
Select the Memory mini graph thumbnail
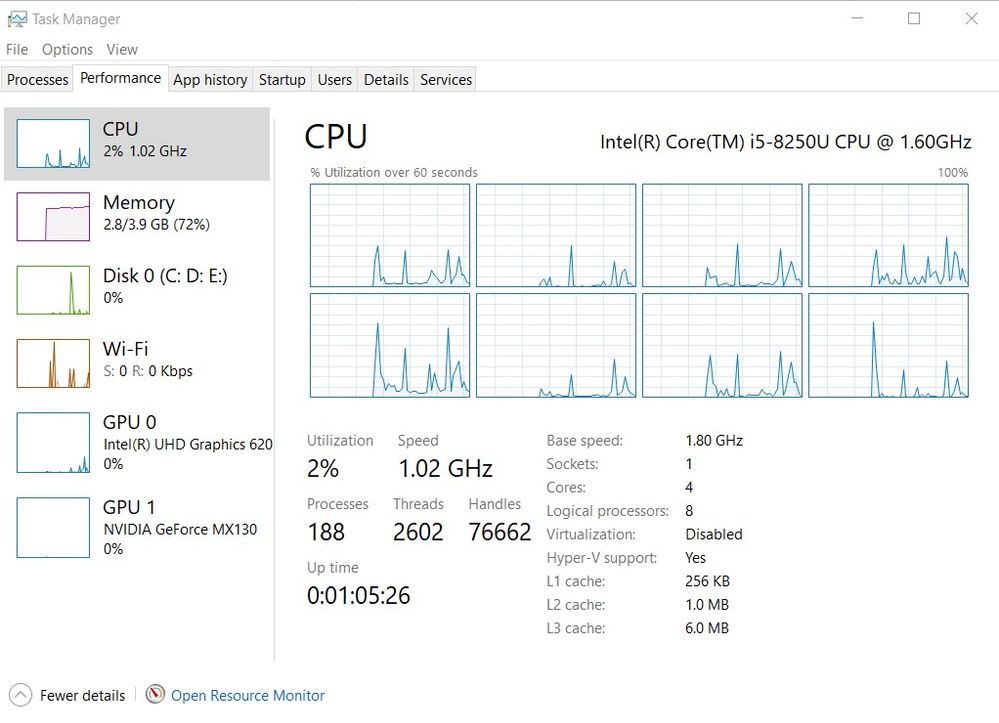point(53,217)
